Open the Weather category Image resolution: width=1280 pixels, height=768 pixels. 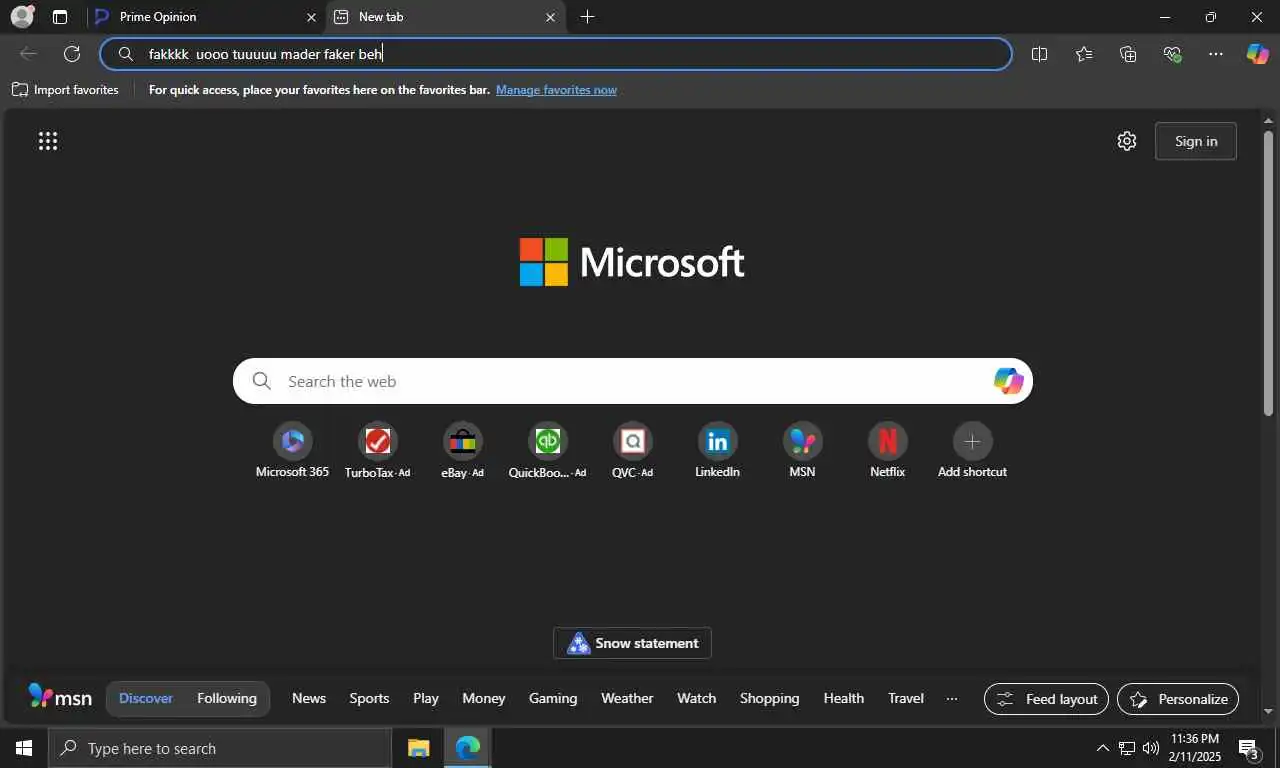point(627,698)
